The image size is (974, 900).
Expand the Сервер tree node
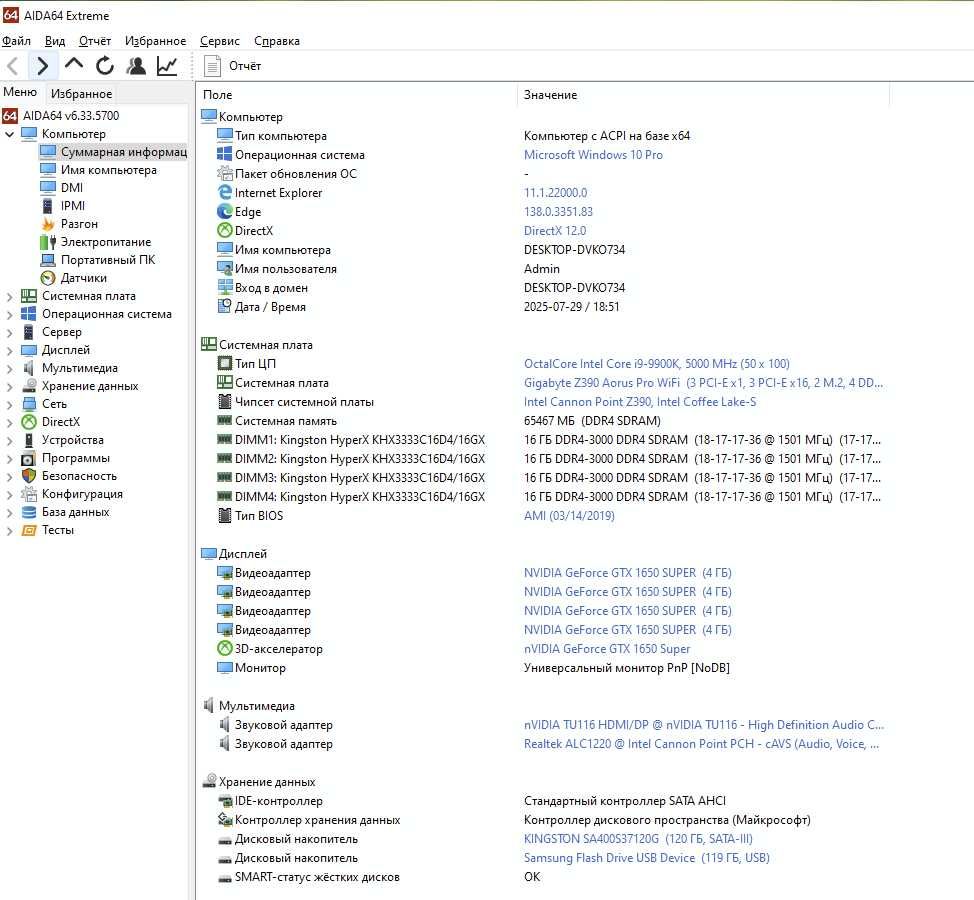9,333
